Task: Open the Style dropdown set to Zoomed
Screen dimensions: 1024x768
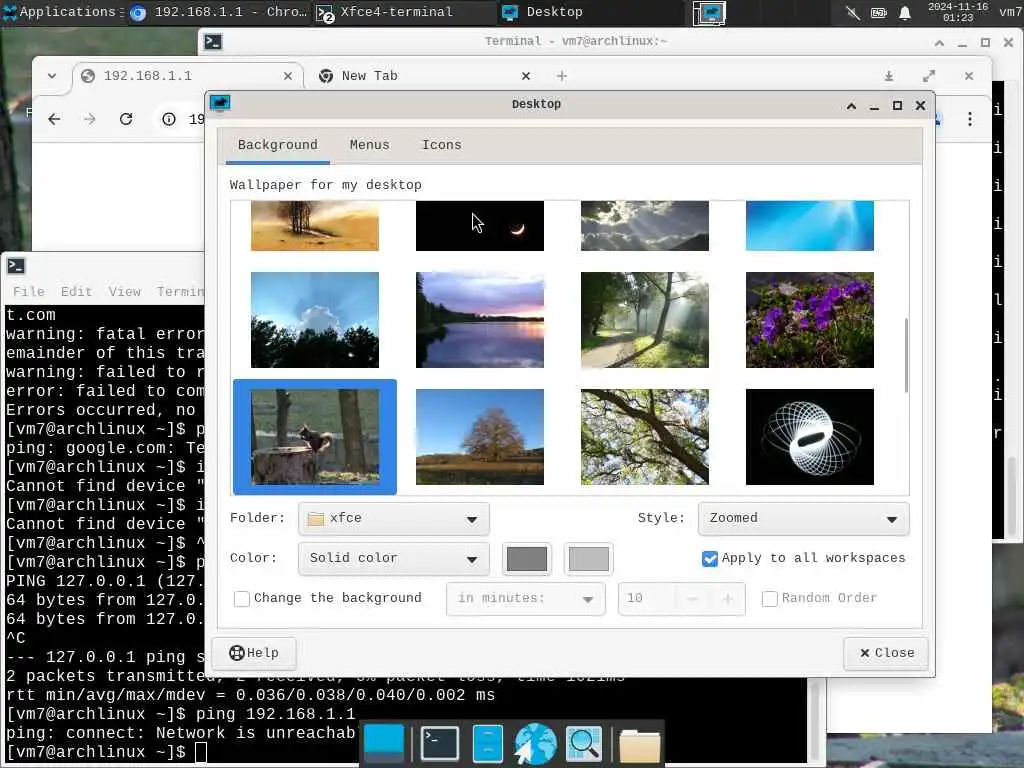Action: 803,519
